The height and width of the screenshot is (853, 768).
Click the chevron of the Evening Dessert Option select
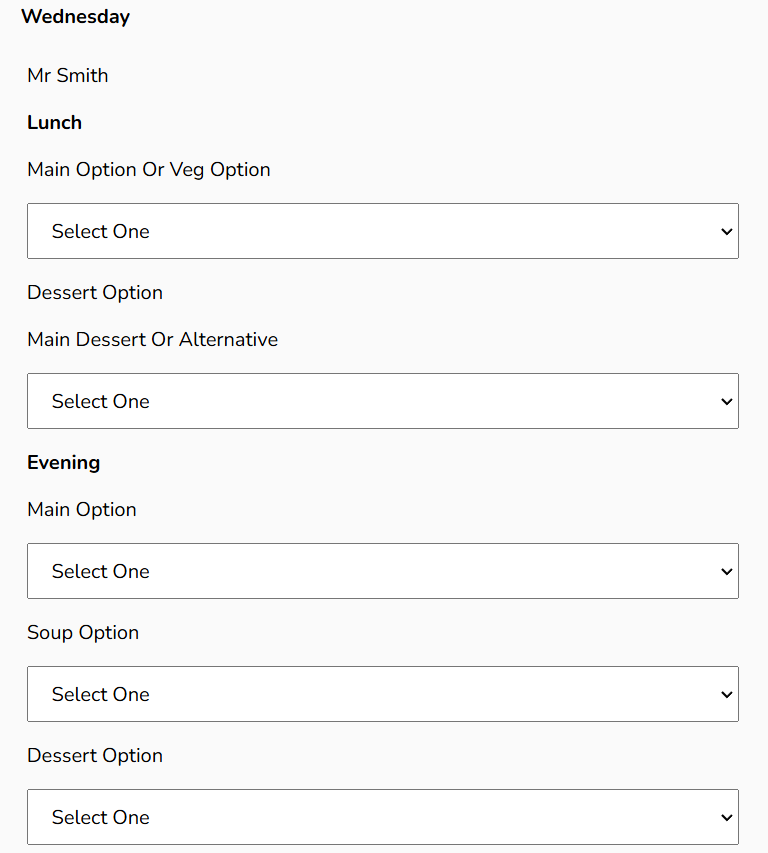click(726, 818)
